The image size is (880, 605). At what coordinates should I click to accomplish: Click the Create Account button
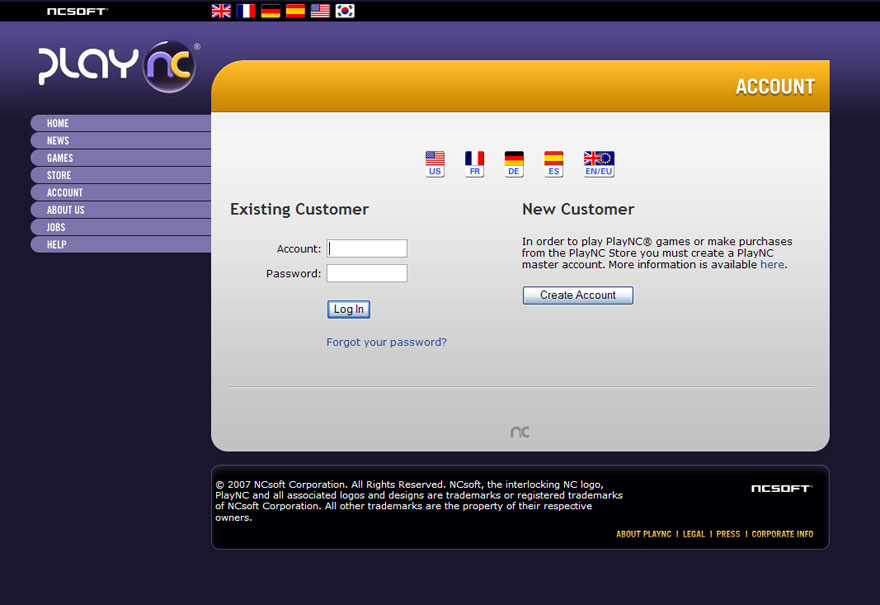pyautogui.click(x=578, y=295)
